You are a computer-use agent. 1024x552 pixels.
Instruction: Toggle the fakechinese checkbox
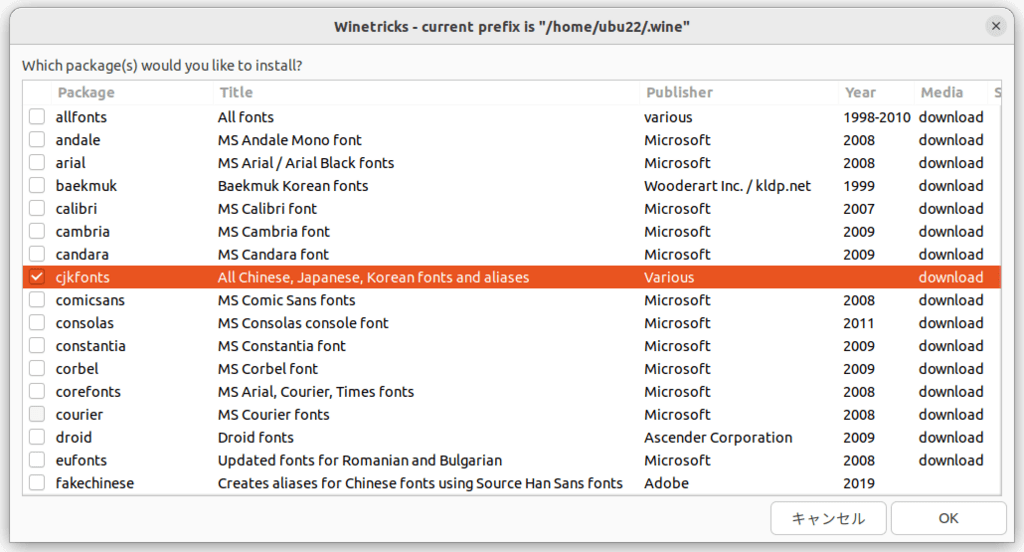point(37,483)
